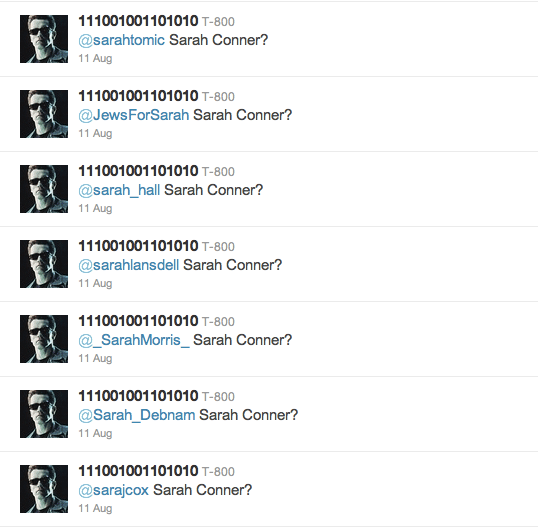Open the @sarahlansdell mention link
538x528 pixels.
click(129, 265)
